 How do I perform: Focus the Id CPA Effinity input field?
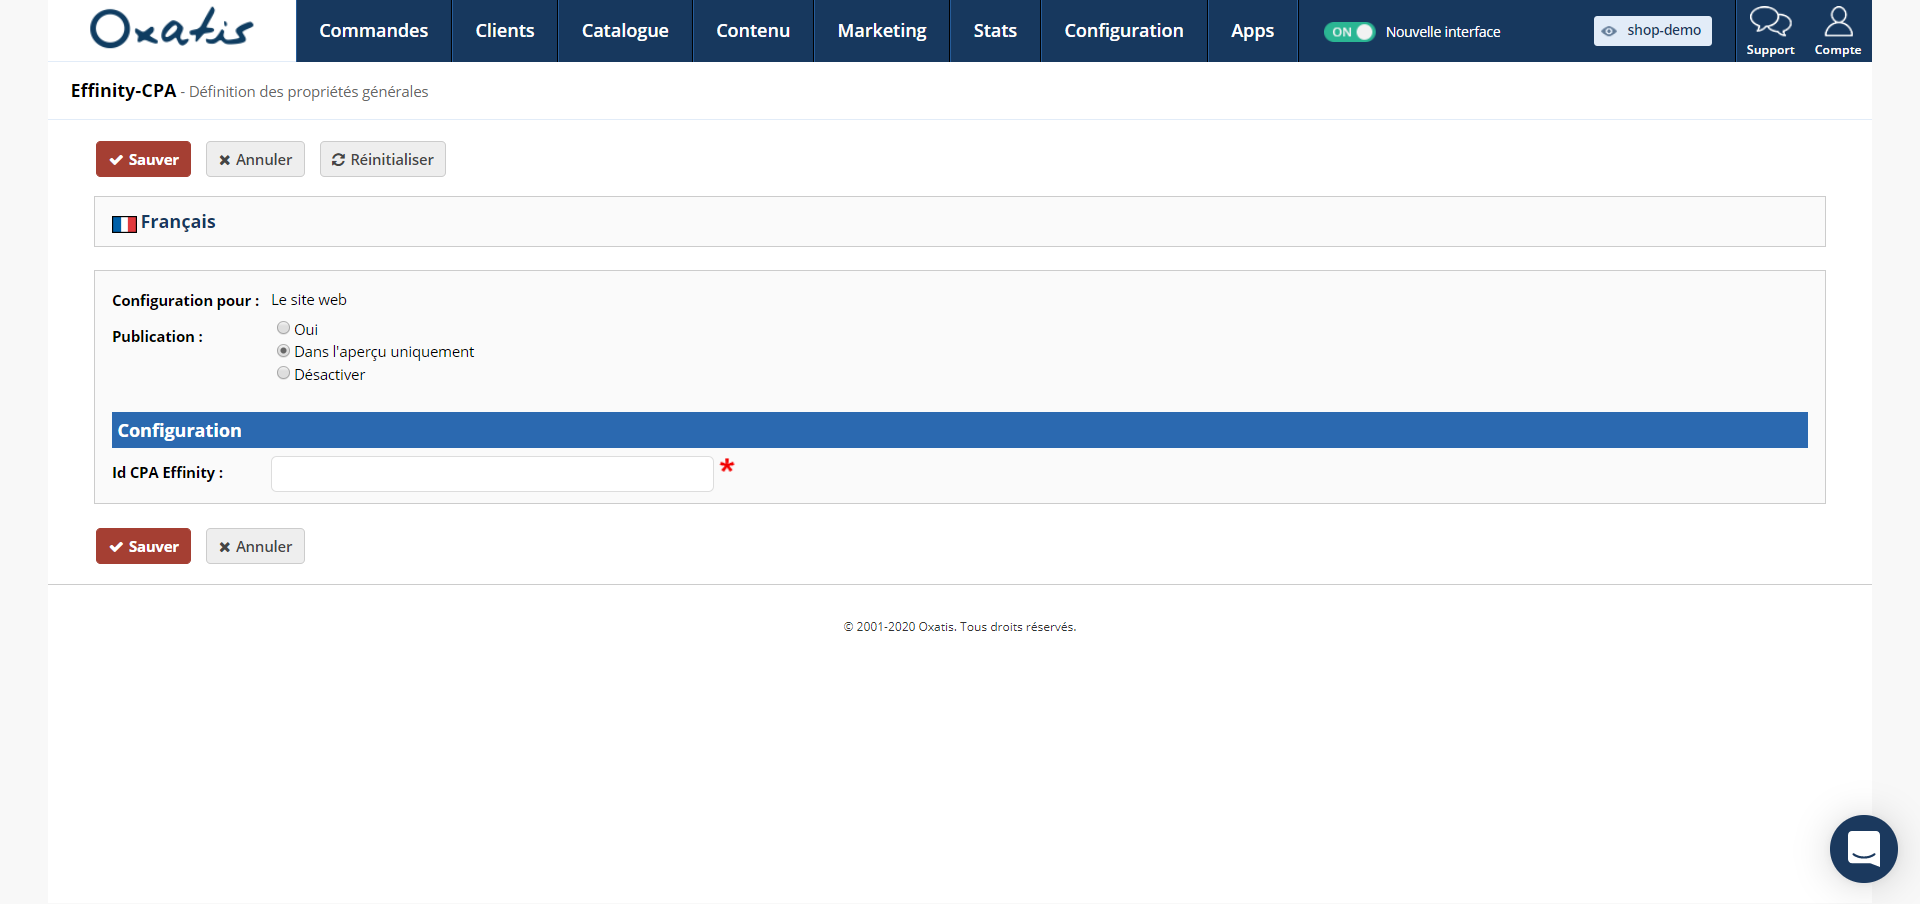[492, 474]
